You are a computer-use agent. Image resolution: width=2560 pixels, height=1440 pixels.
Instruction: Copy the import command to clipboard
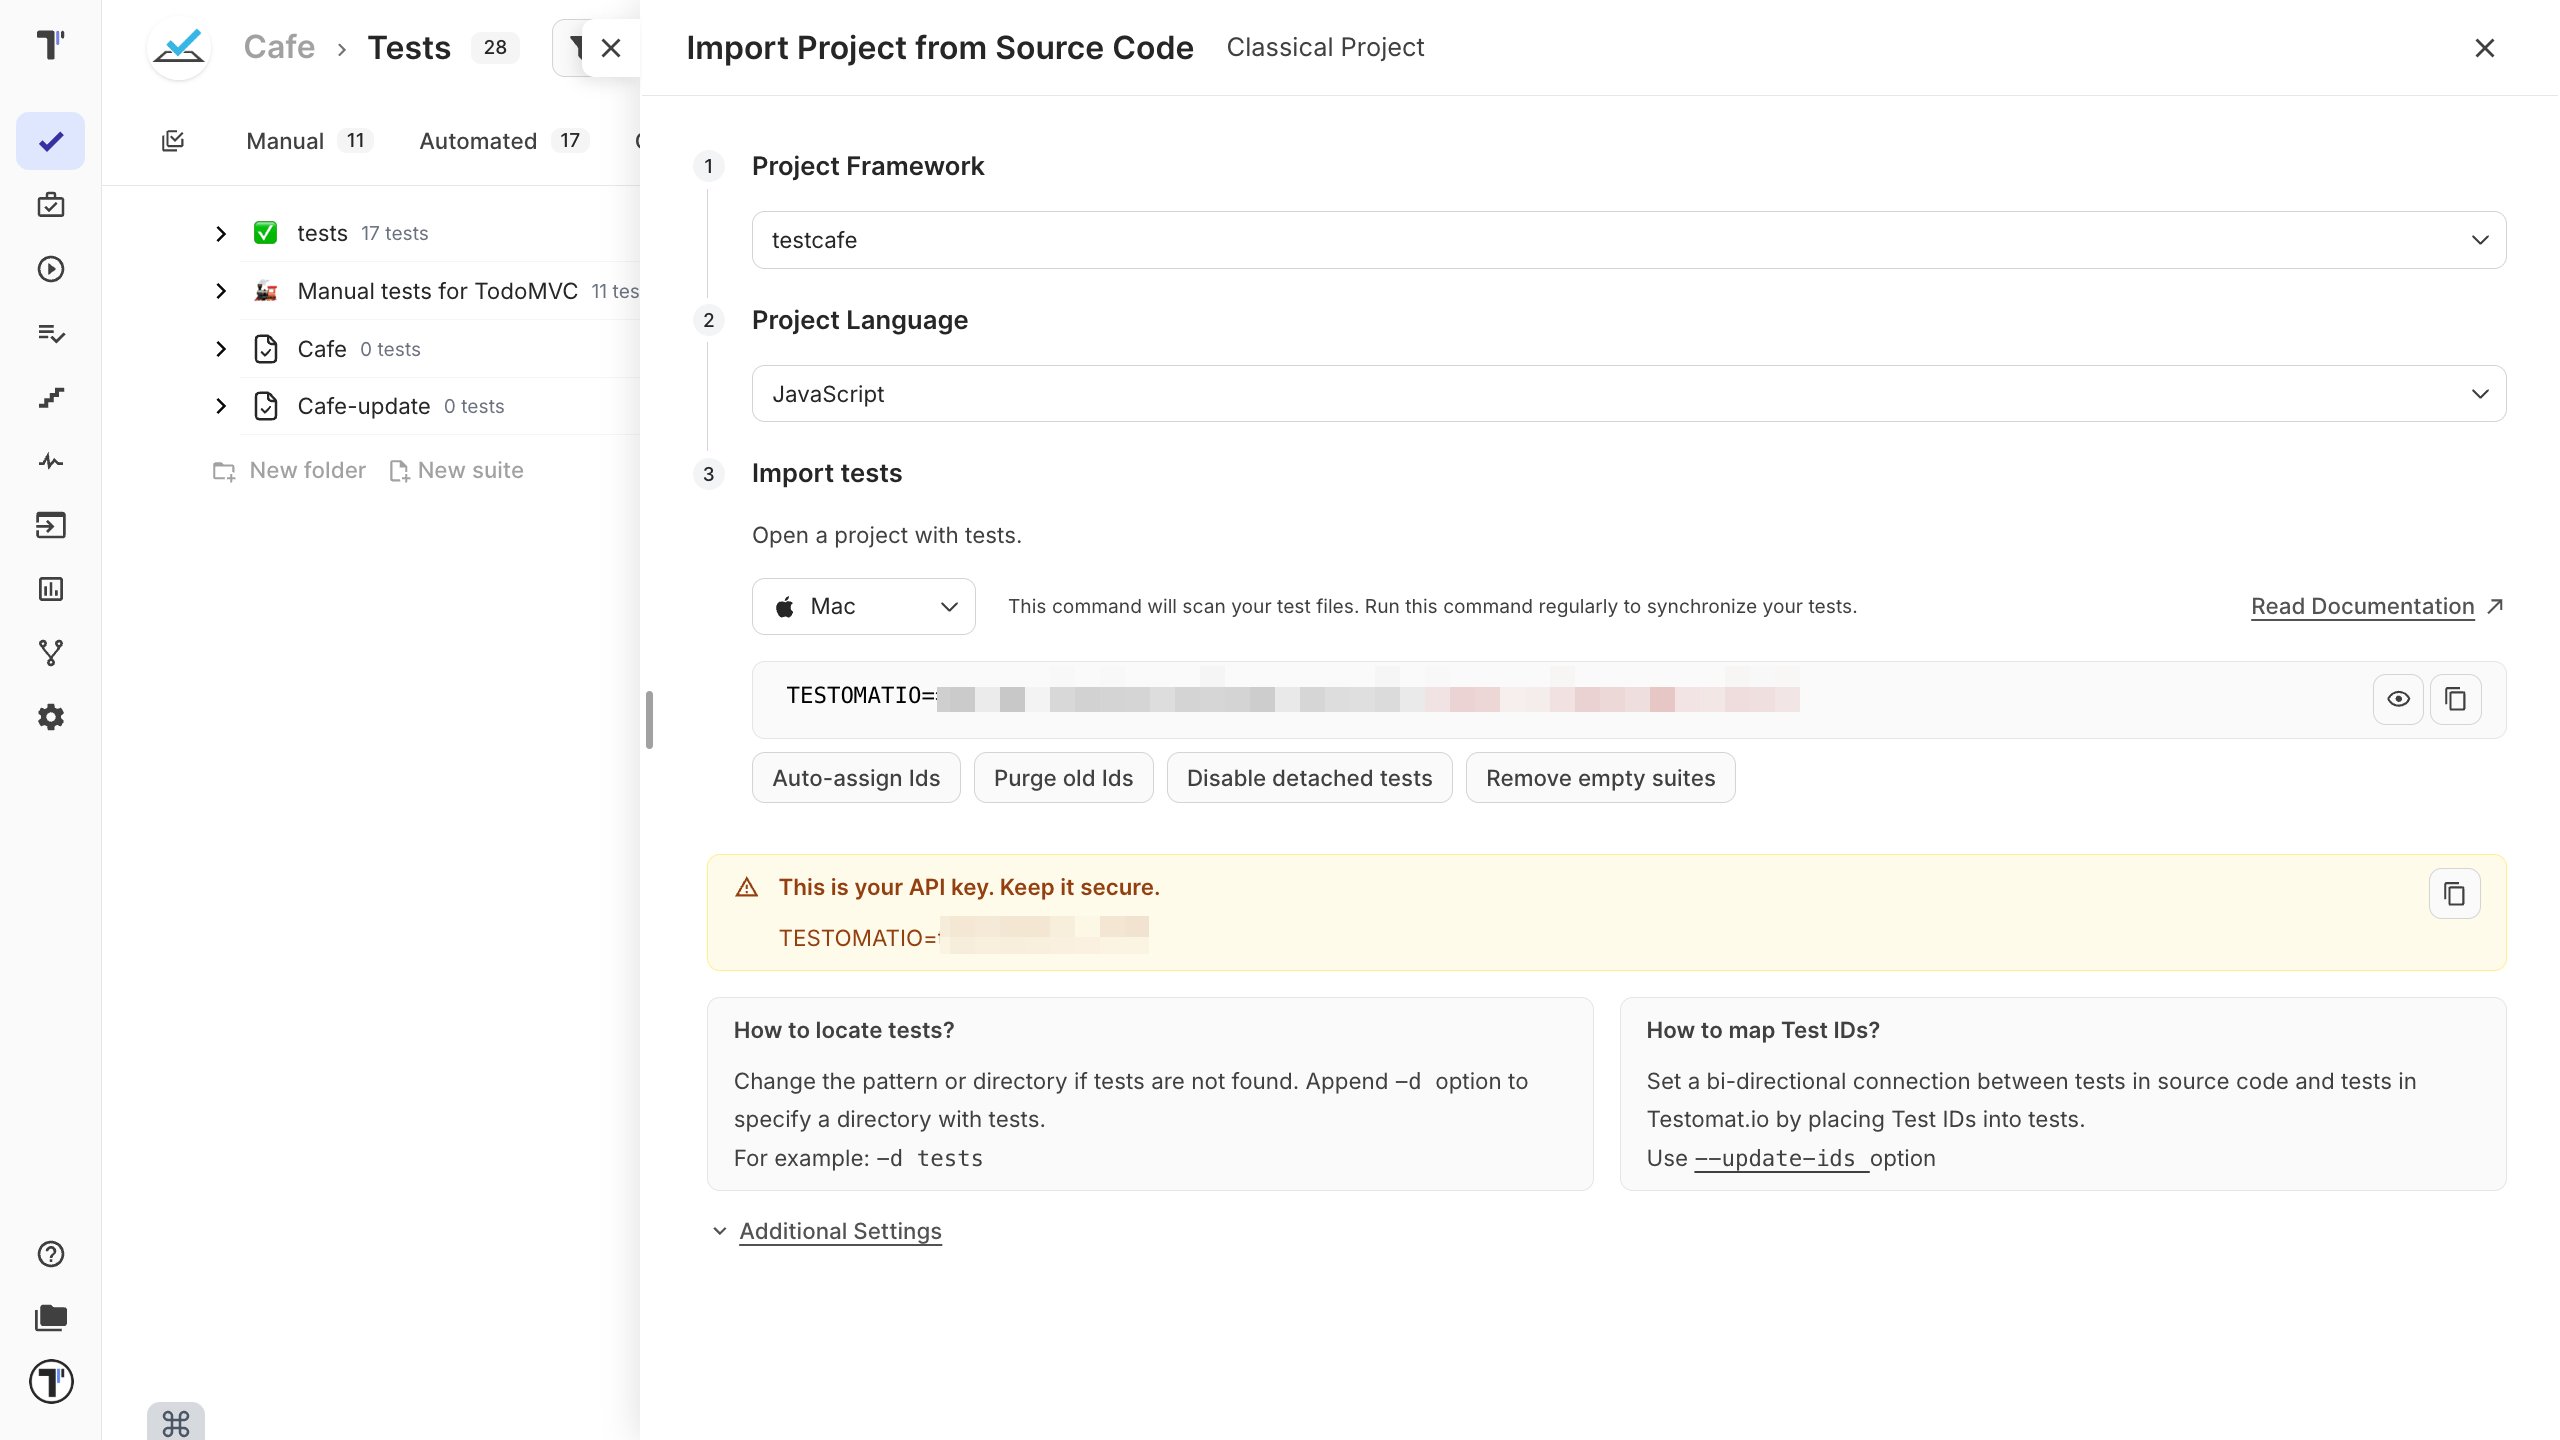point(2455,699)
